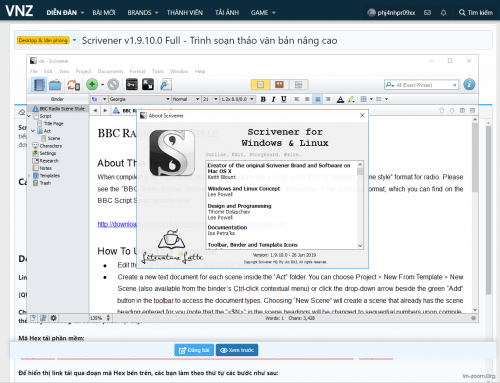Open the table options dropdown arrow

[371, 99]
